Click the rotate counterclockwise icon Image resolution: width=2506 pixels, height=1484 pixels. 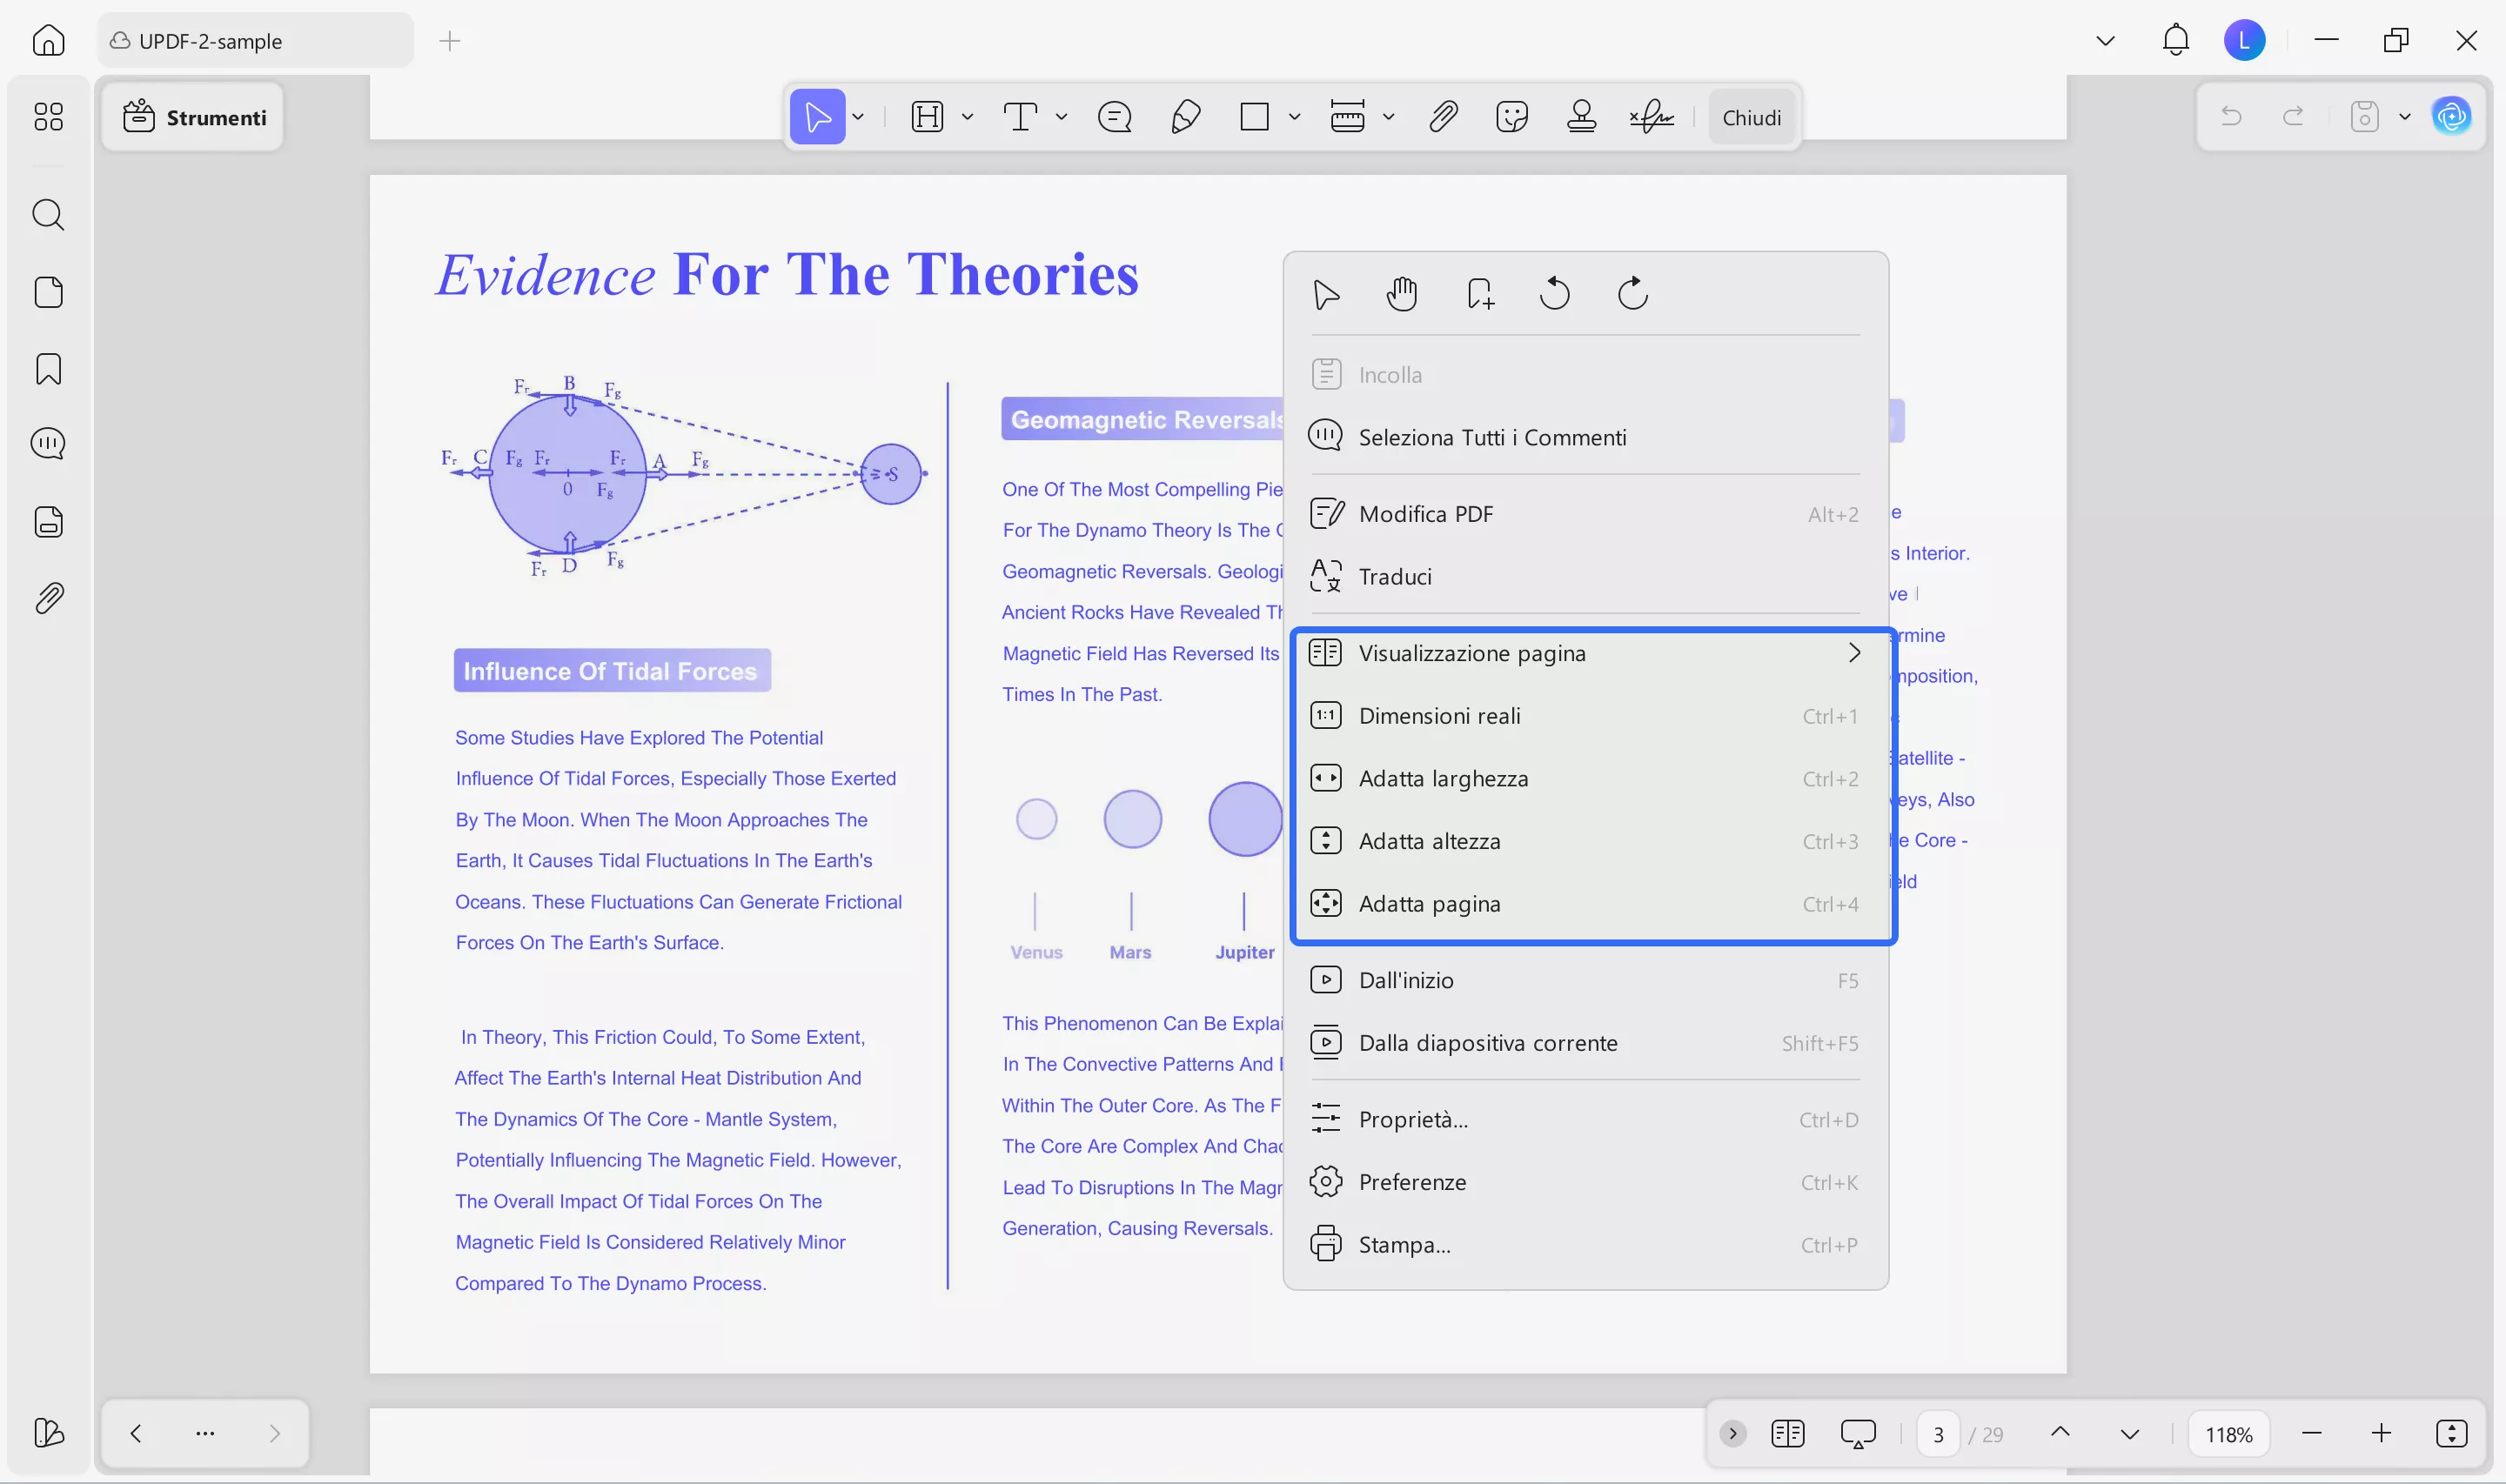pos(1555,294)
